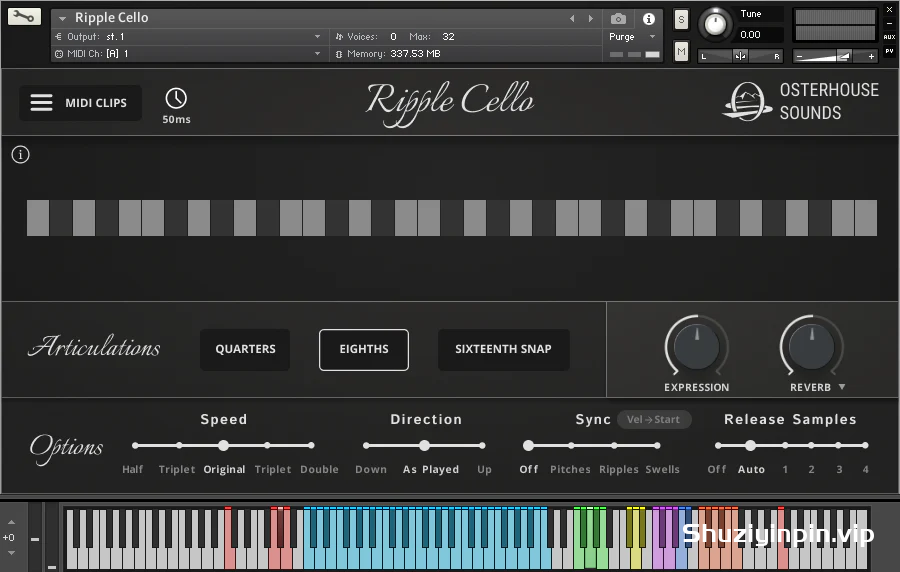
Task: Select the Sixteenth Snap articulation
Action: (x=503, y=349)
